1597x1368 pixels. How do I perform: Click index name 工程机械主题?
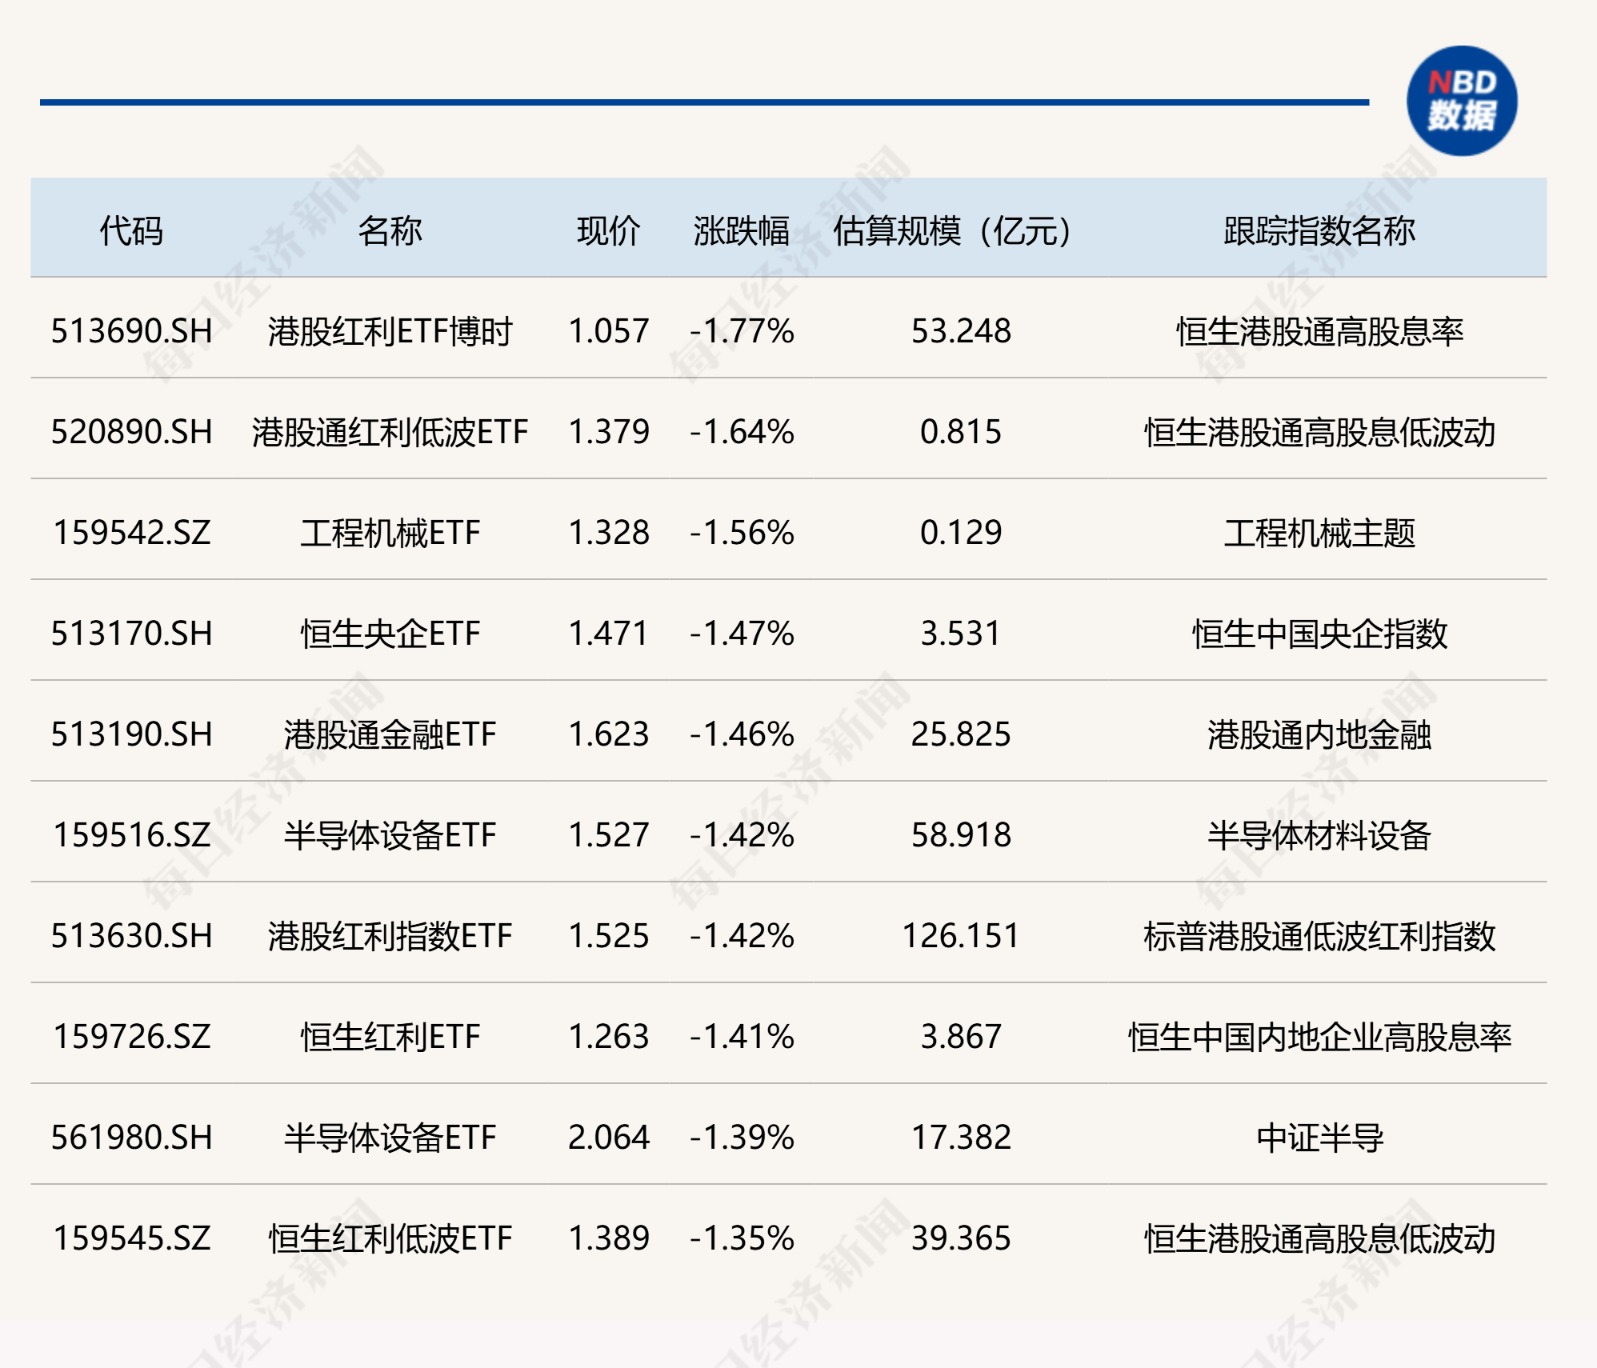coord(1319,533)
